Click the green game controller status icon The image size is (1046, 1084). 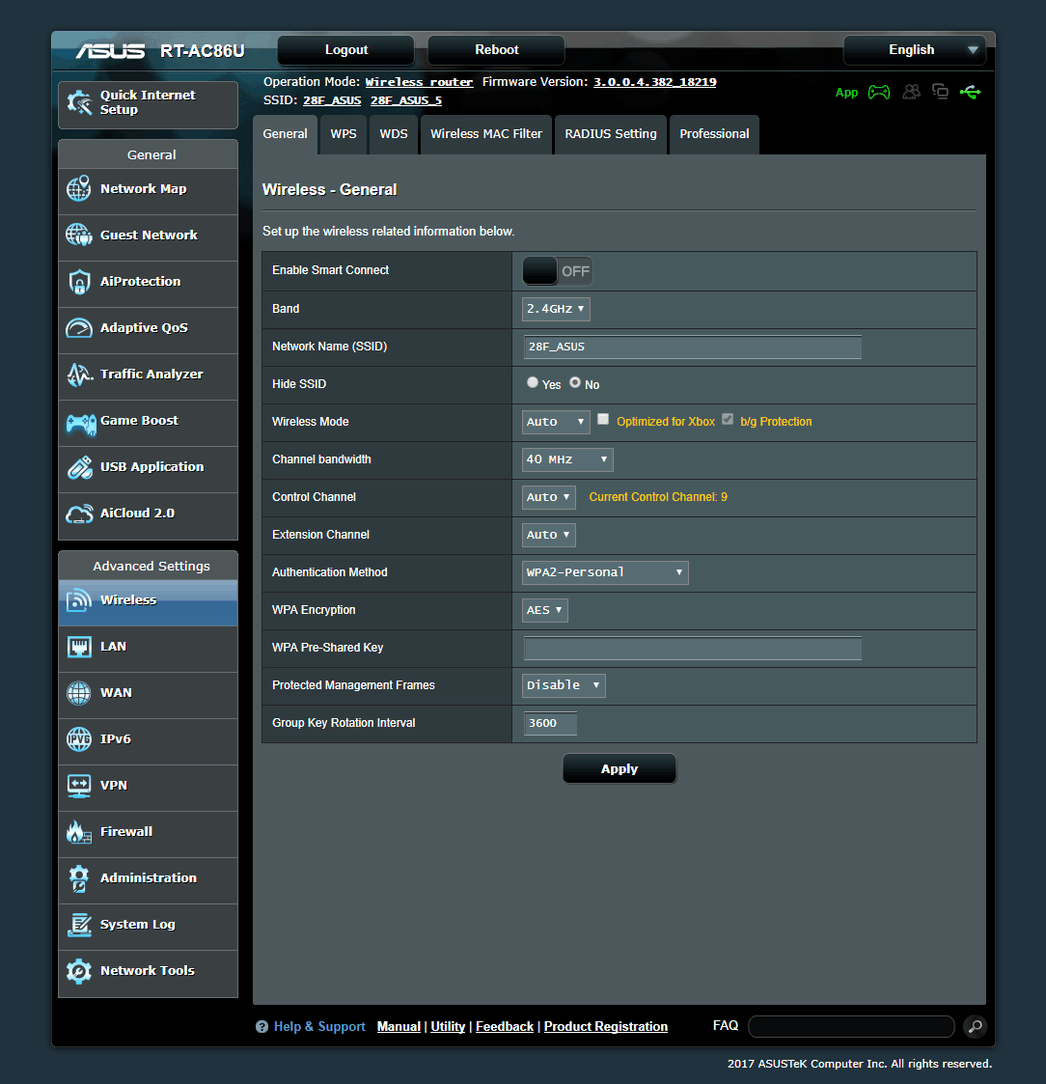click(879, 92)
